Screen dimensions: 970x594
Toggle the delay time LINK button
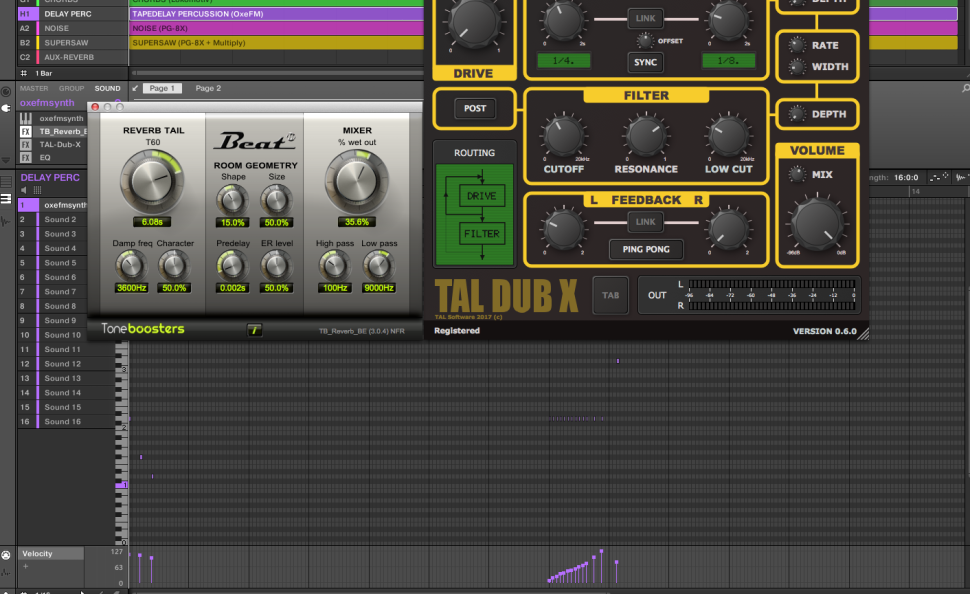[x=645, y=18]
